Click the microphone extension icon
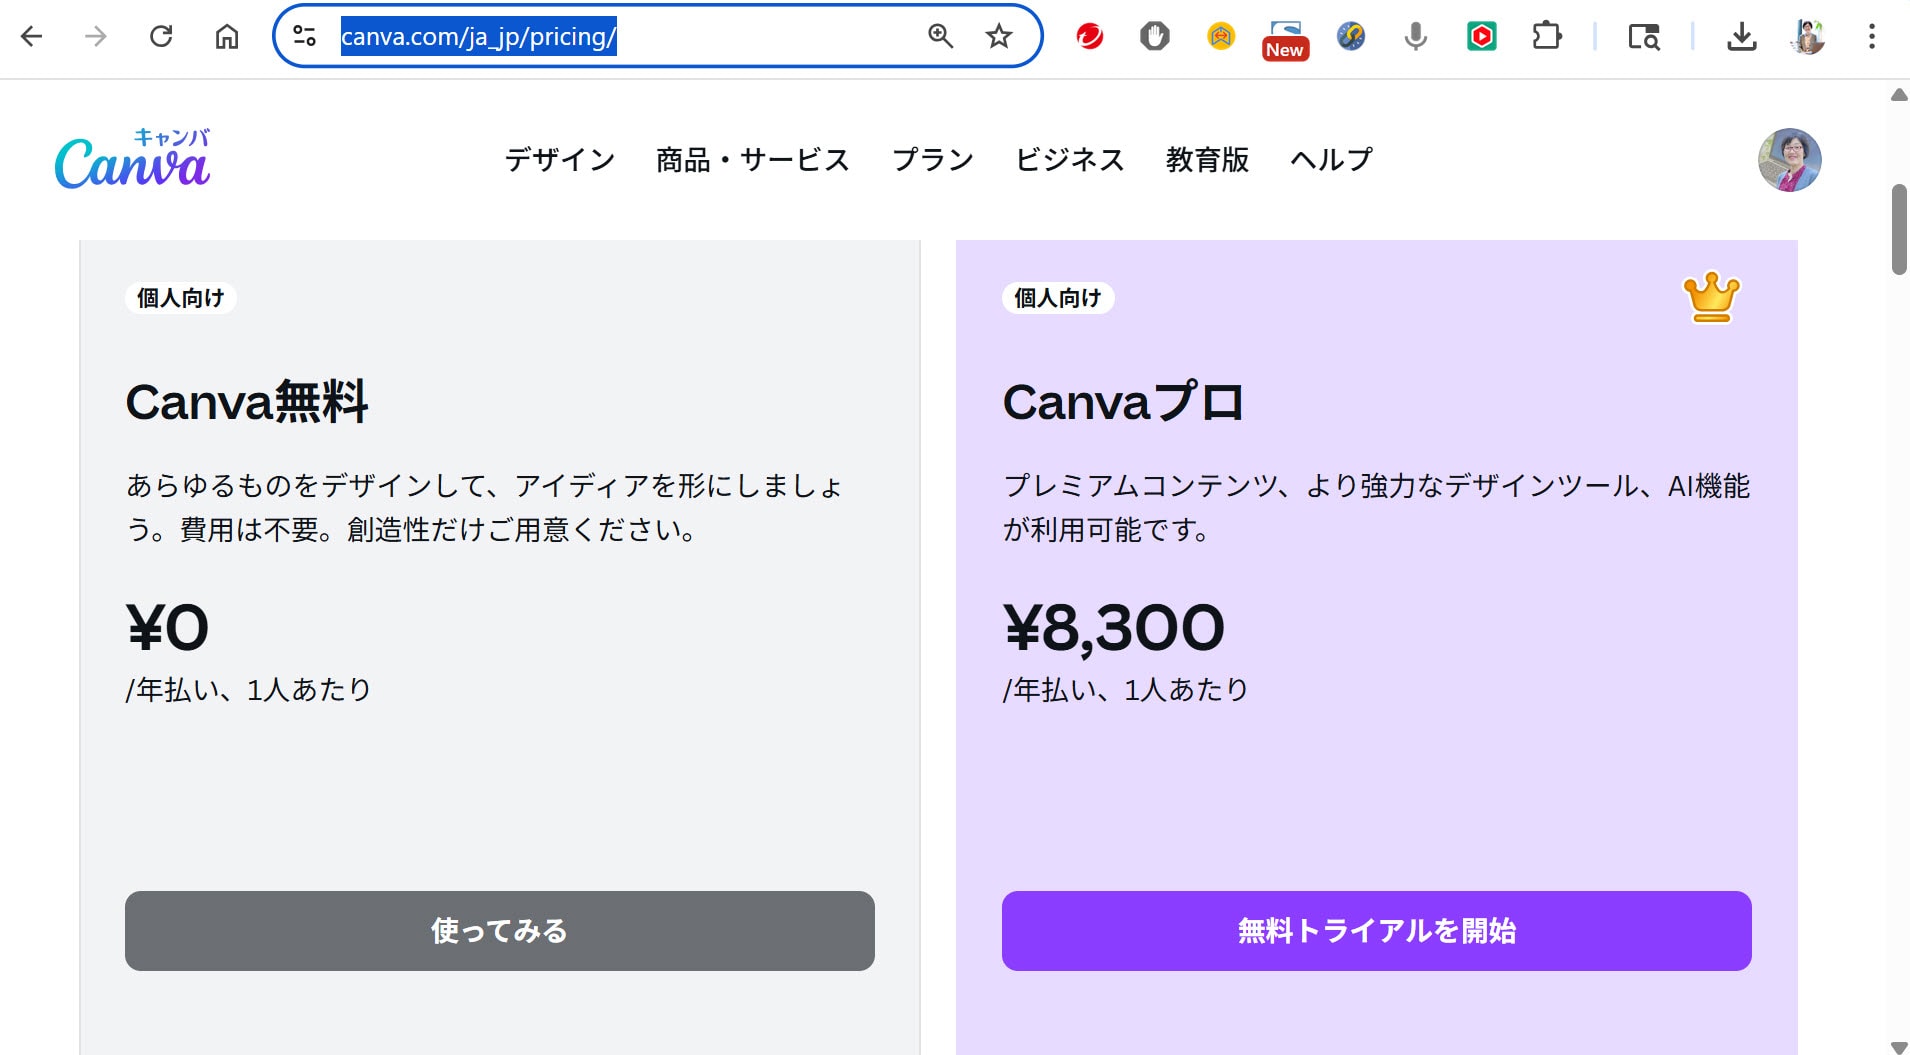 pos(1415,37)
